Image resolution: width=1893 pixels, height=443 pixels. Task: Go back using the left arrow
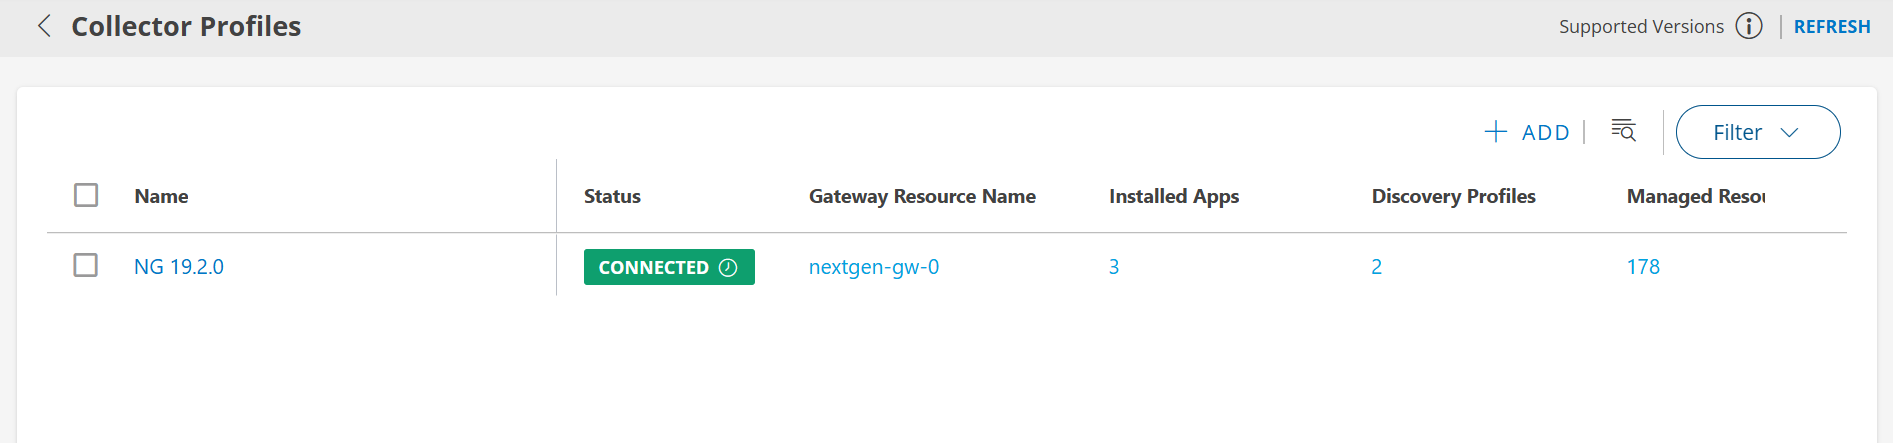tap(44, 26)
